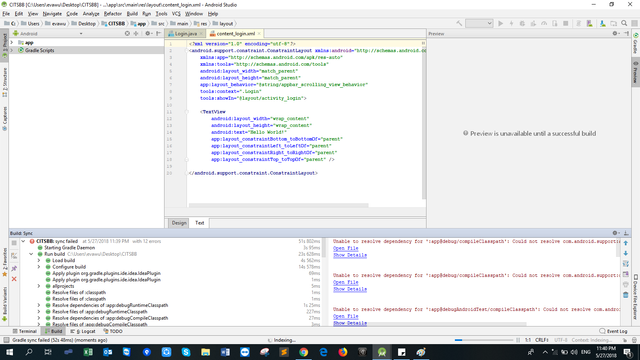Click the toggle view icon in Build panel
This screenshot has height=360, width=640.
tap(14, 256)
